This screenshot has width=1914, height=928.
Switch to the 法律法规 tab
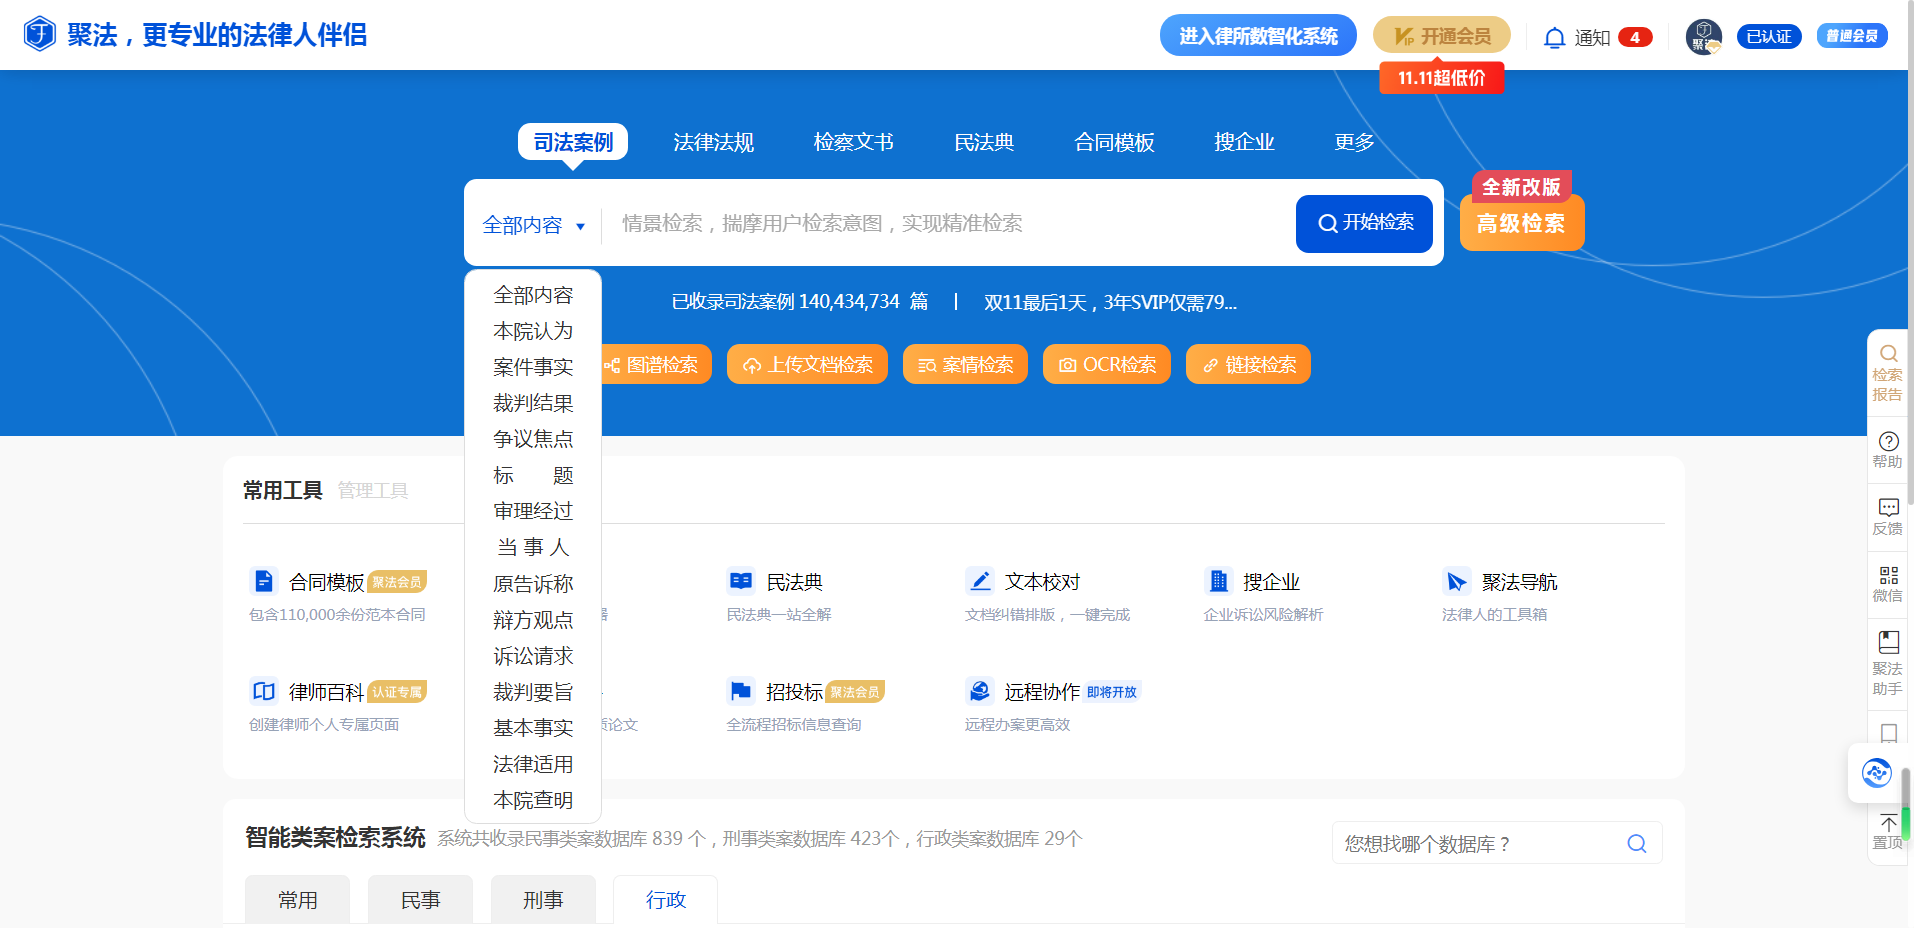(x=713, y=142)
